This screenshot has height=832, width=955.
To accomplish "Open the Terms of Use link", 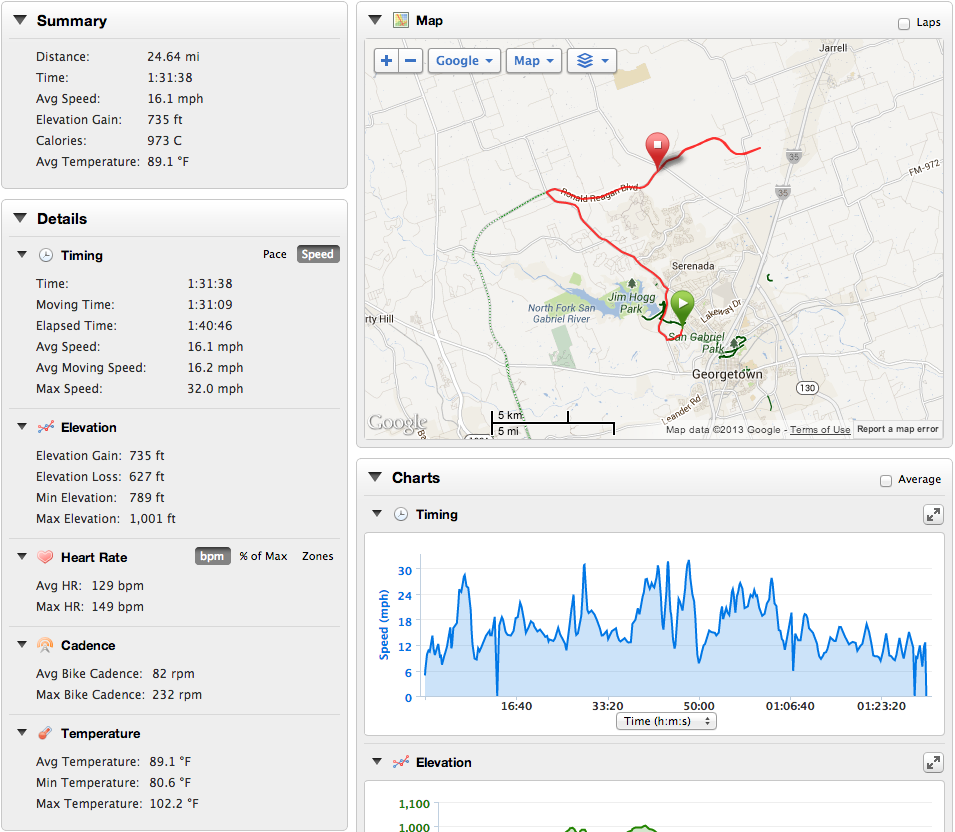I will [820, 430].
